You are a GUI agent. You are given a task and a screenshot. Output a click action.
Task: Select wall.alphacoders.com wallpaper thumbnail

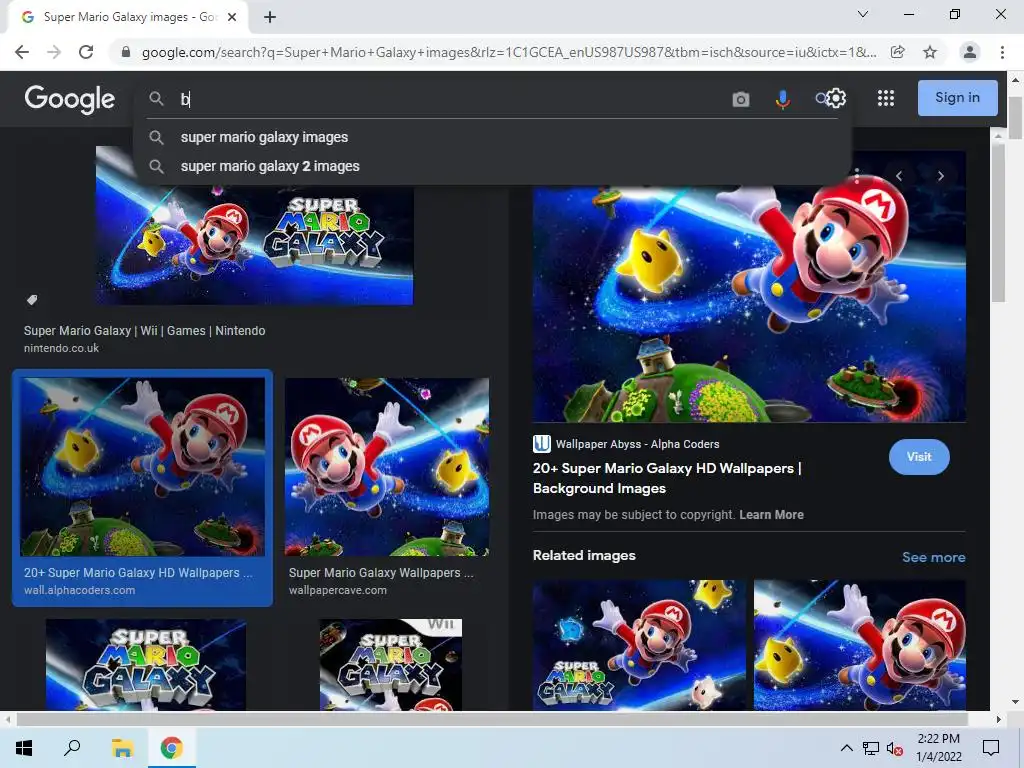coord(142,466)
